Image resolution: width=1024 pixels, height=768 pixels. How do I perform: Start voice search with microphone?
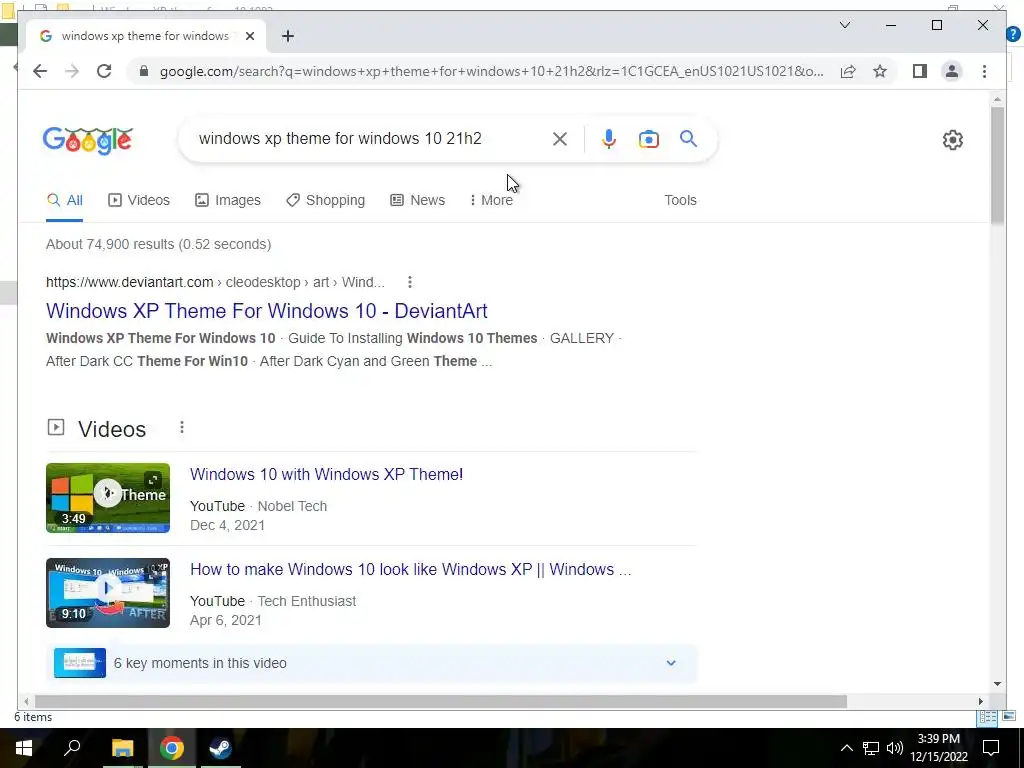tap(609, 138)
